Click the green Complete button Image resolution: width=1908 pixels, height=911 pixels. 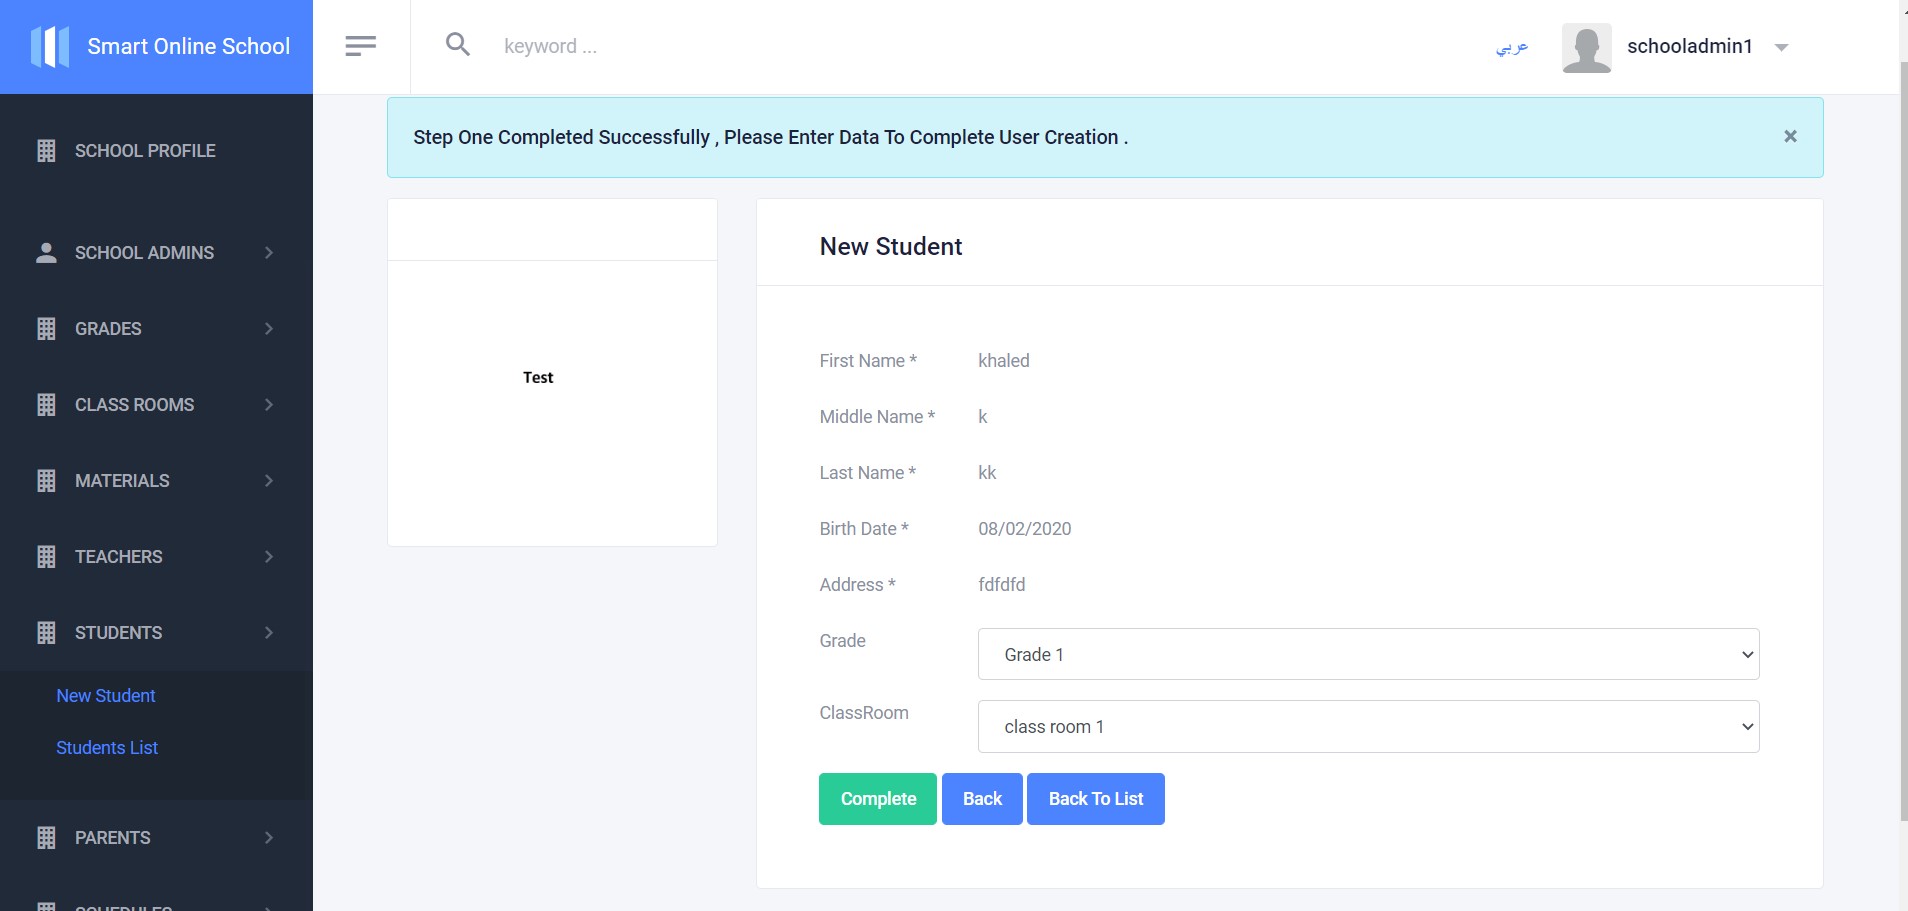pos(878,799)
